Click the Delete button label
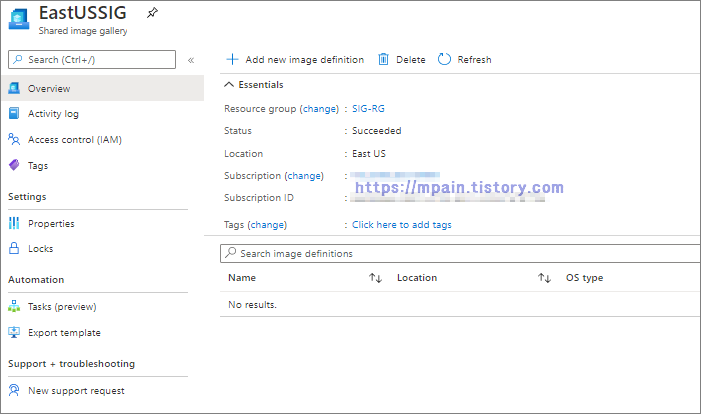This screenshot has height=414, width=701. [x=410, y=59]
